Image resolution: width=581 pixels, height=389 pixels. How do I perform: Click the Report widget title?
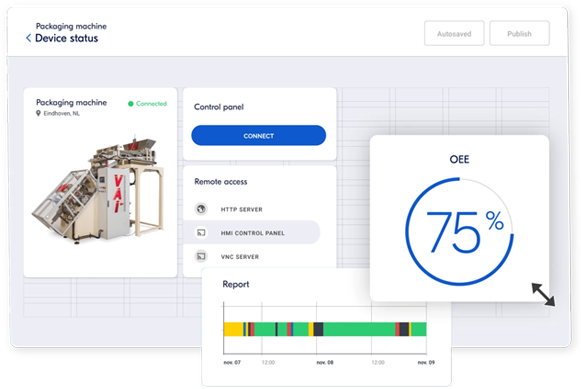(236, 284)
